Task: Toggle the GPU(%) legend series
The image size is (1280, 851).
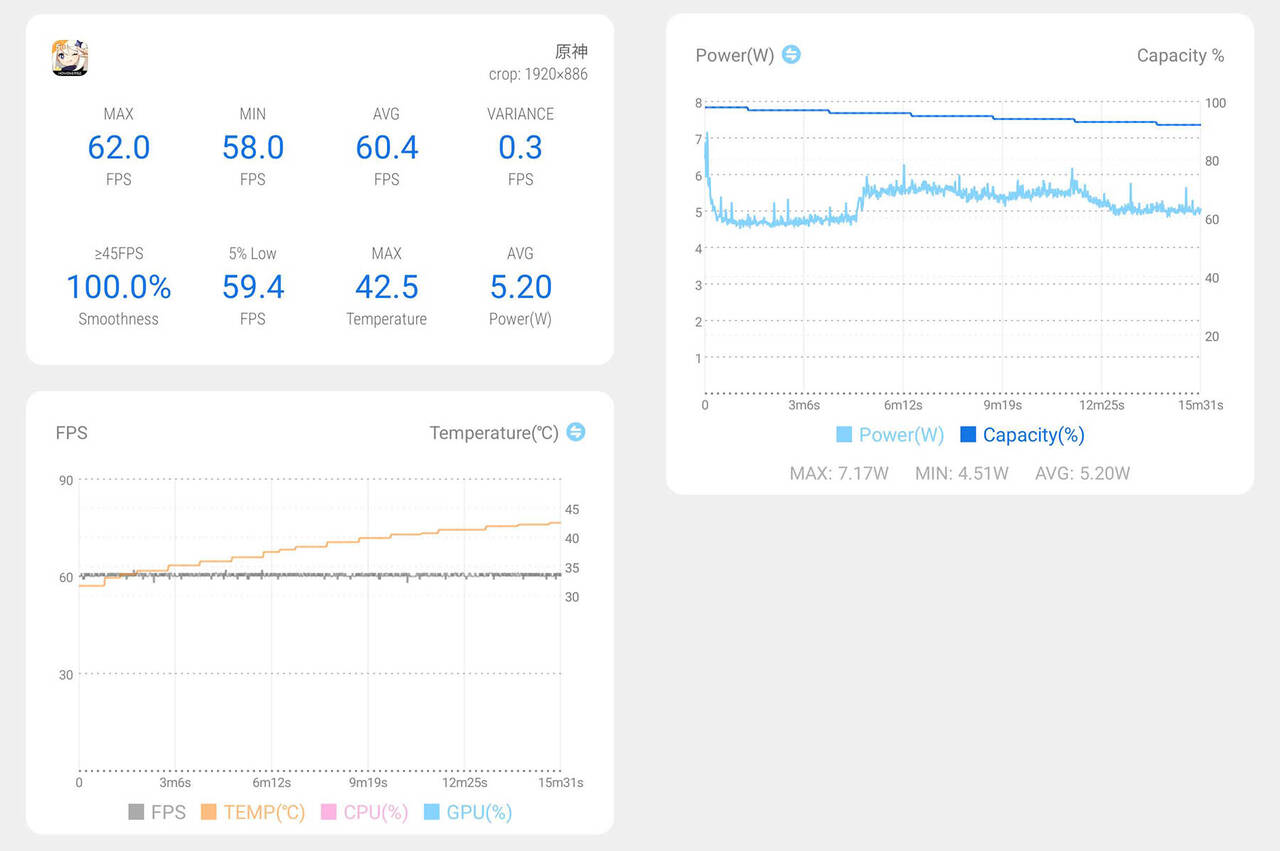Action: click(468, 812)
